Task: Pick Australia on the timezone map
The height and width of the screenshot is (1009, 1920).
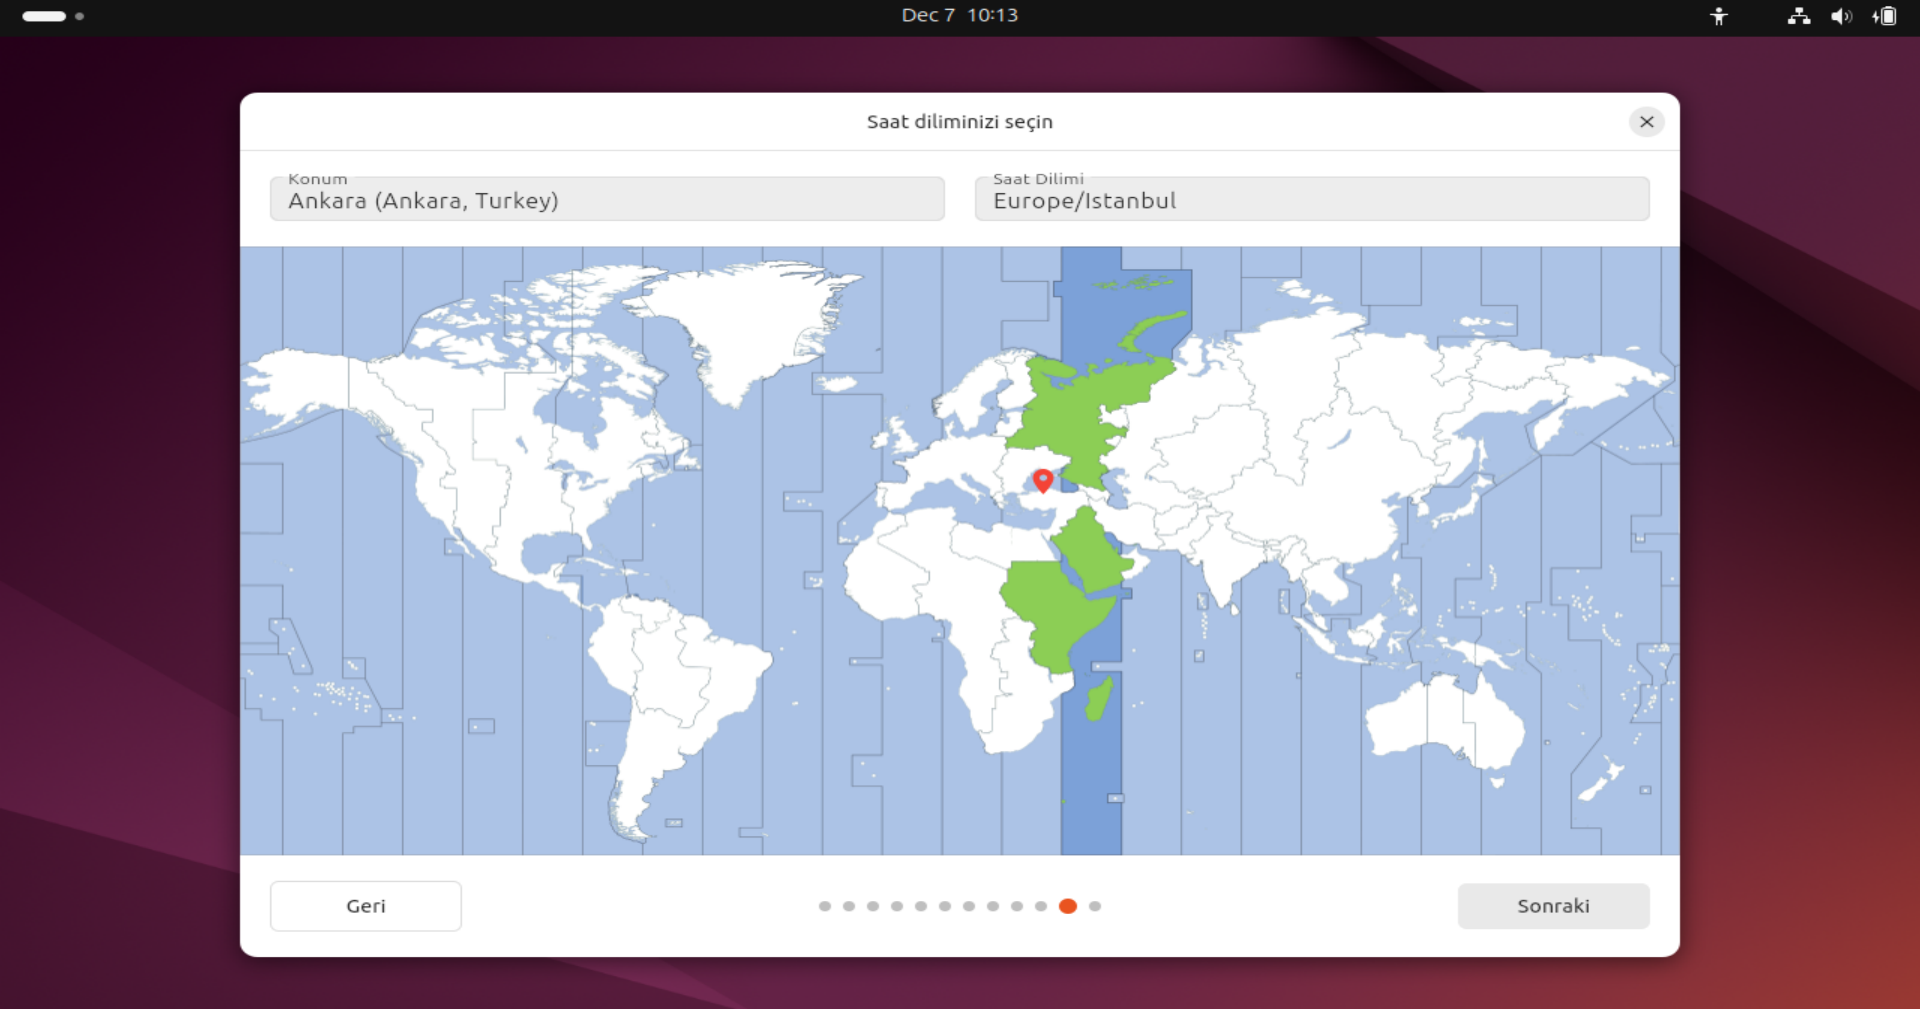Action: [x=1440, y=718]
